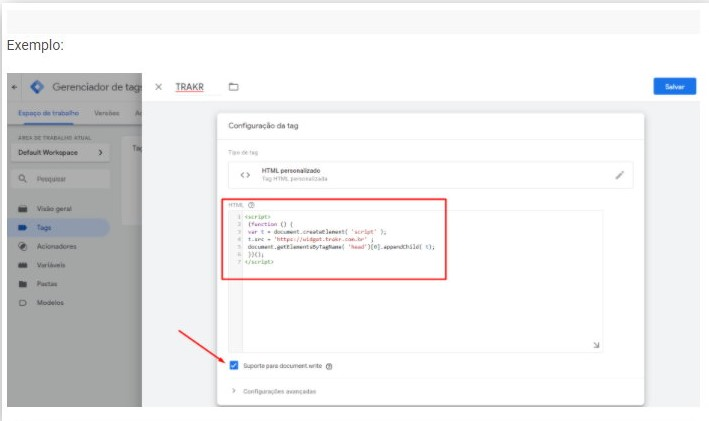Click the Pastas folder icon

(x=23, y=284)
